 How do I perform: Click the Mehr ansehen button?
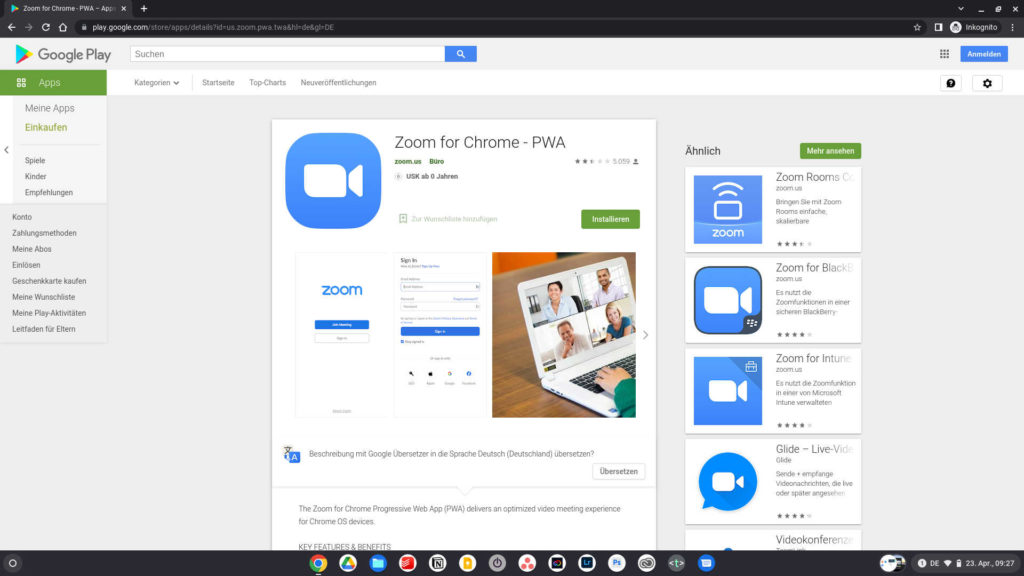[830, 151]
